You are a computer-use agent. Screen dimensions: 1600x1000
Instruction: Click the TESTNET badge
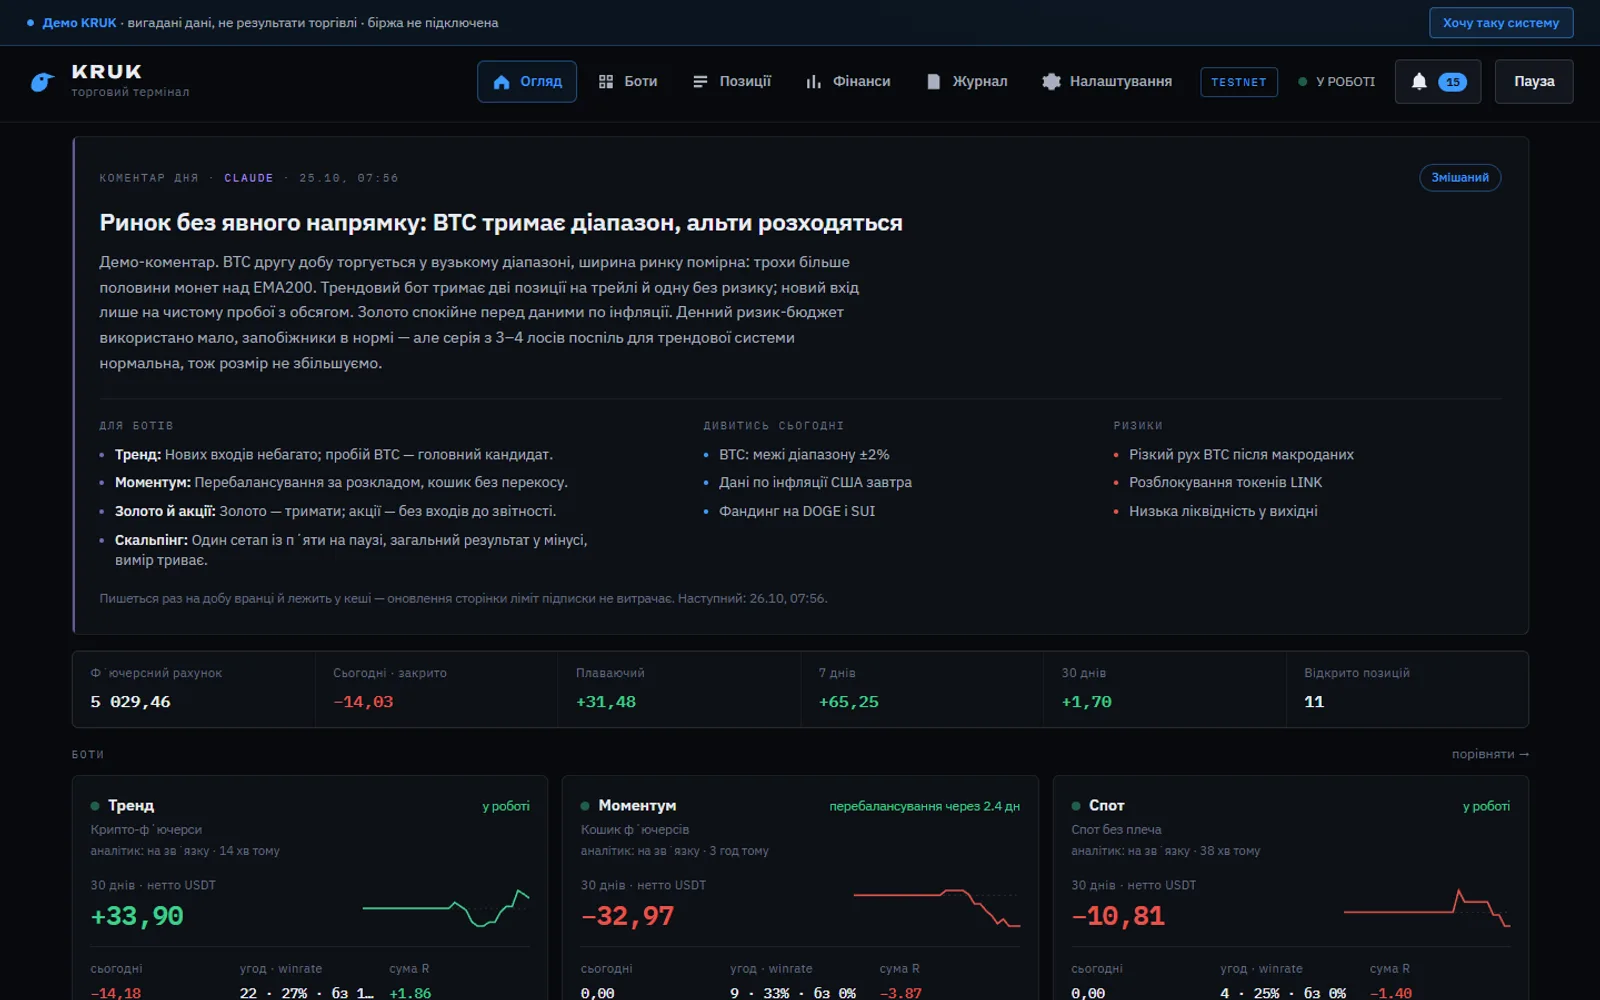tap(1239, 82)
